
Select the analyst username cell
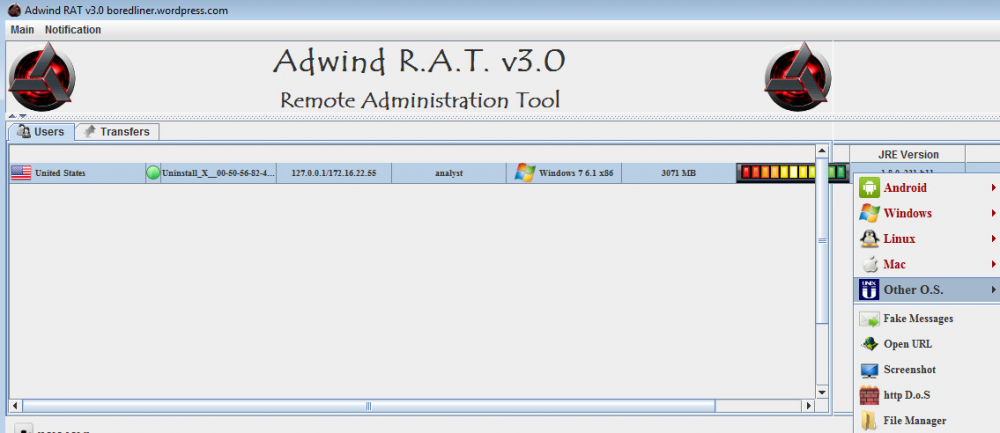click(x=449, y=173)
